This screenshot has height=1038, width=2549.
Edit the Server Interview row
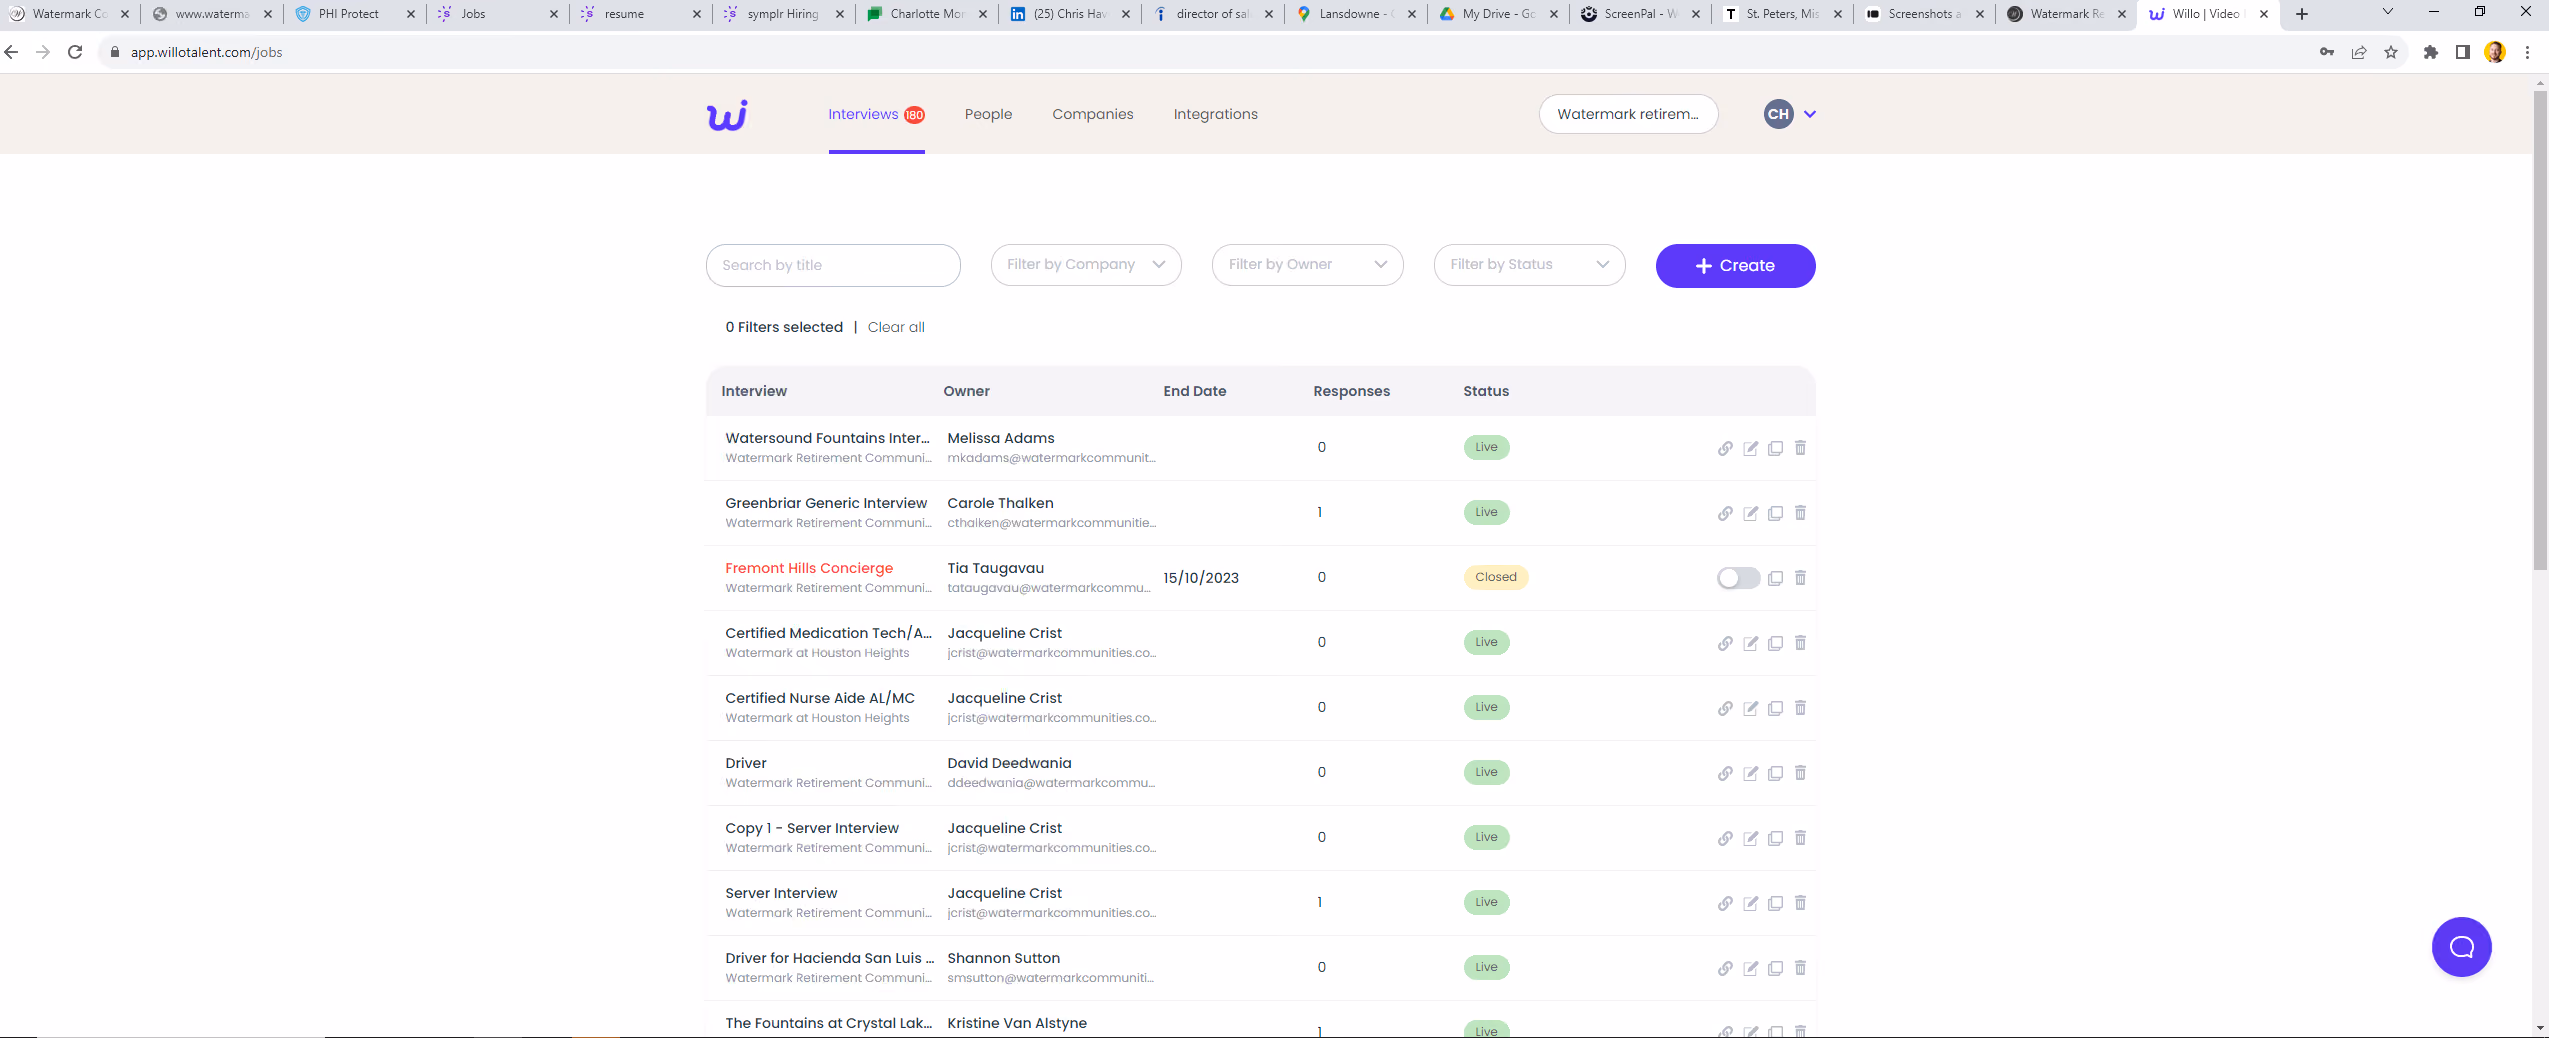pyautogui.click(x=1750, y=903)
